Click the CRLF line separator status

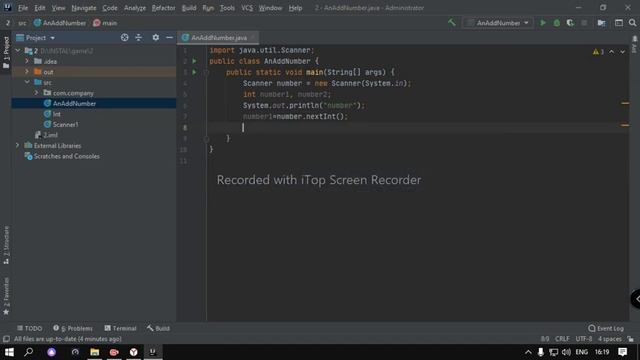tap(562, 339)
